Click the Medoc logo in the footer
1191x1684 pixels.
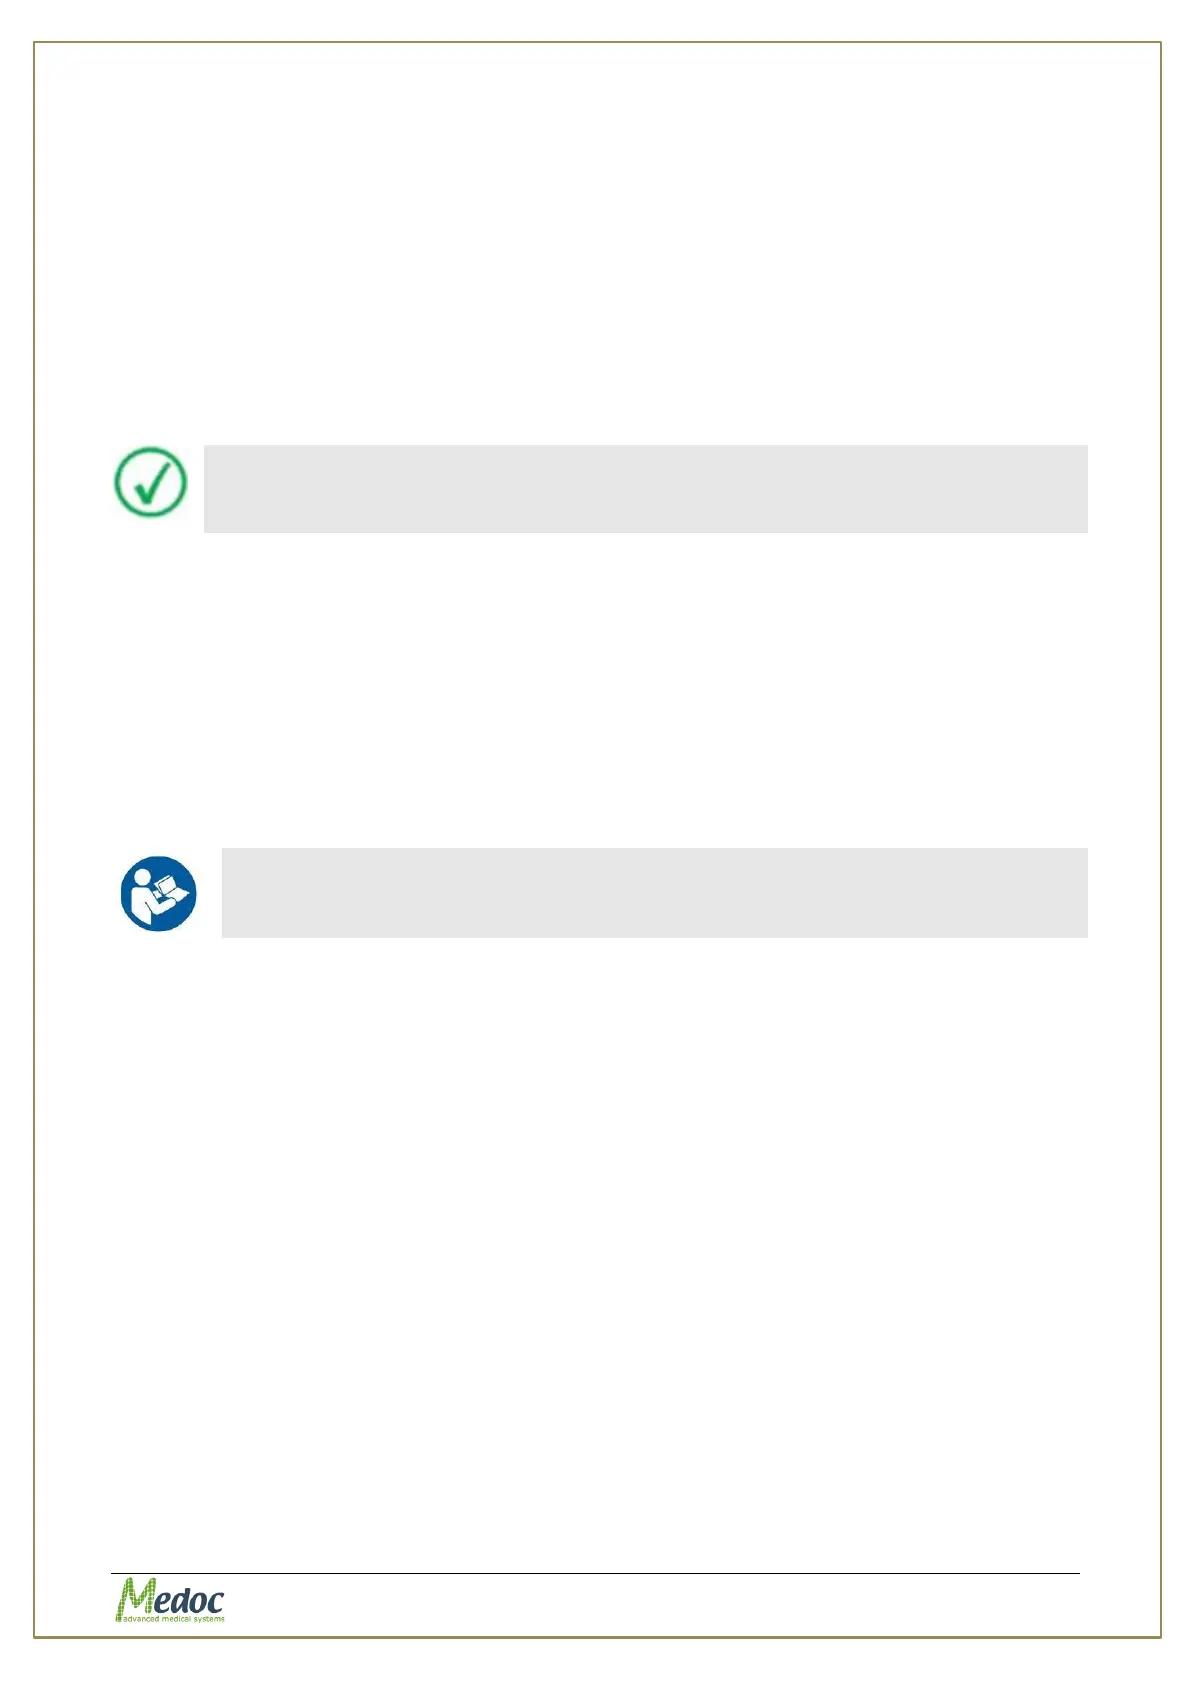[x=169, y=1599]
